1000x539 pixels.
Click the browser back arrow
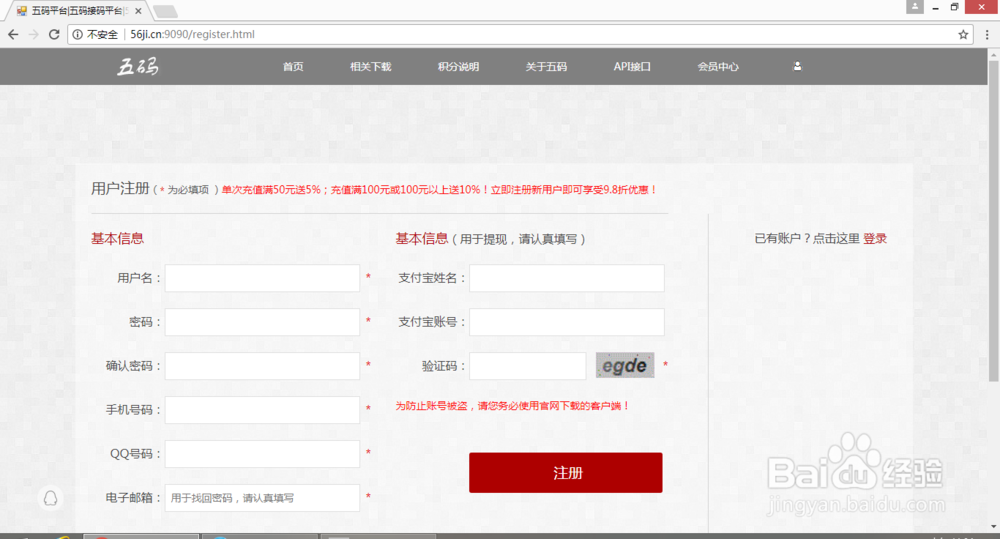13,34
